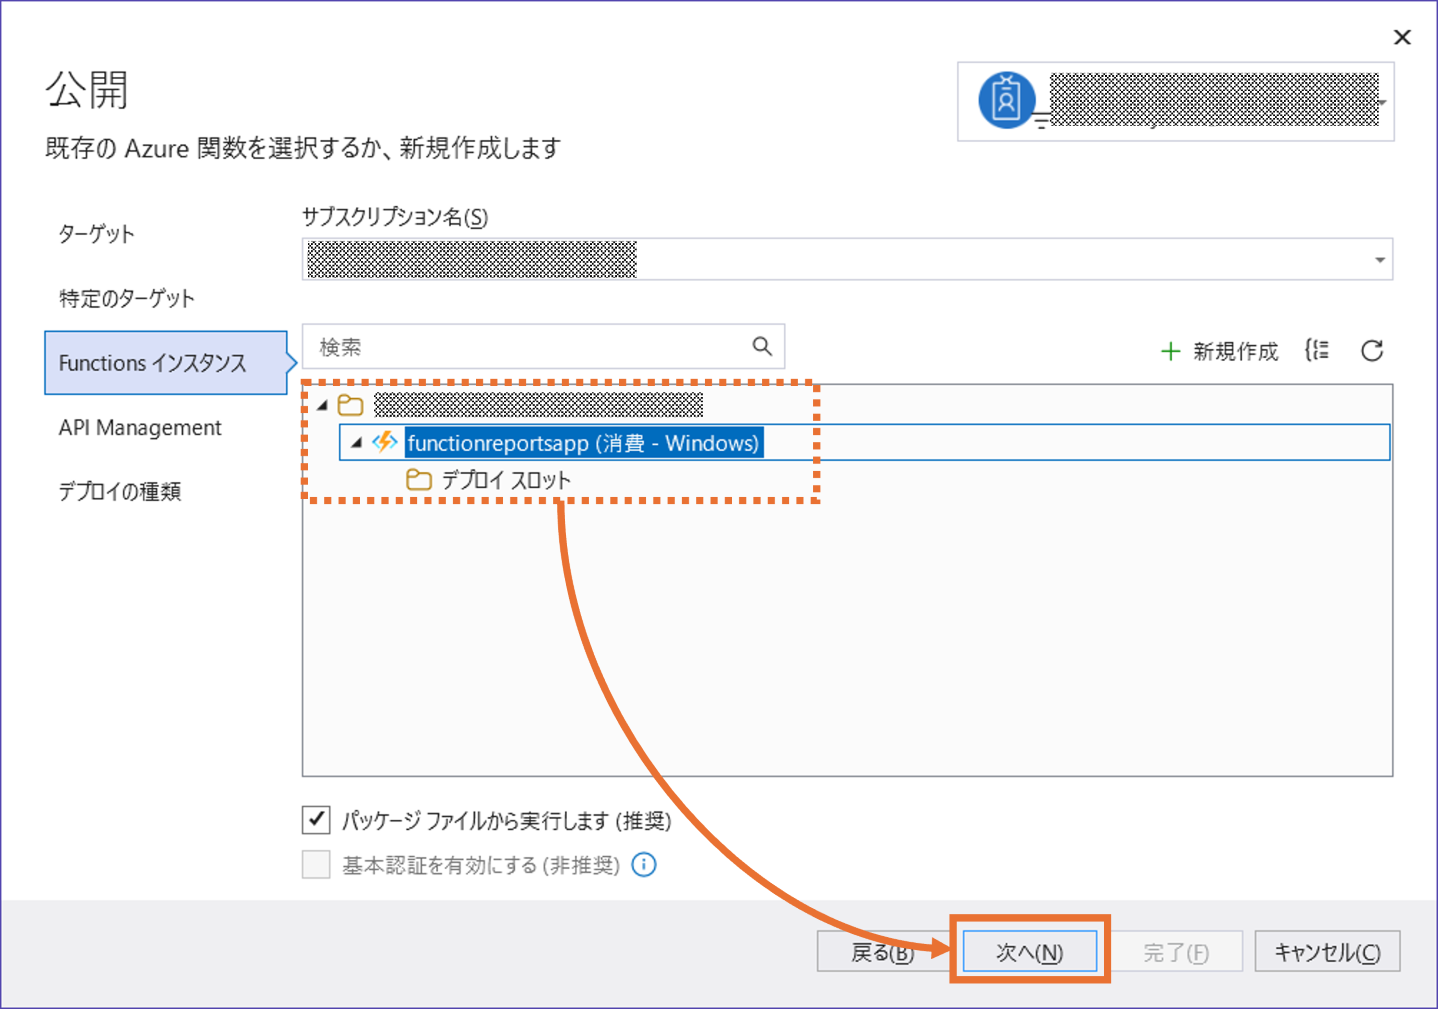The height and width of the screenshot is (1009, 1438).
Task: Select the lightning icon on functionreportsapp
Action: (x=385, y=441)
